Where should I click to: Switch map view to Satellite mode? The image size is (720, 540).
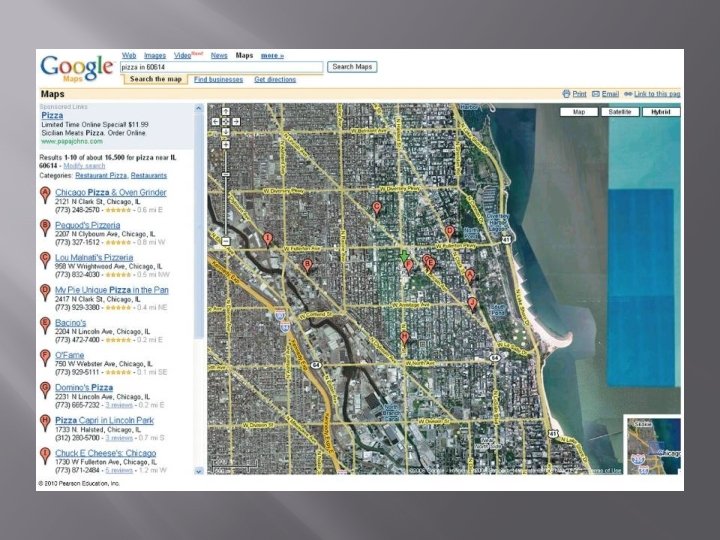pyautogui.click(x=619, y=112)
